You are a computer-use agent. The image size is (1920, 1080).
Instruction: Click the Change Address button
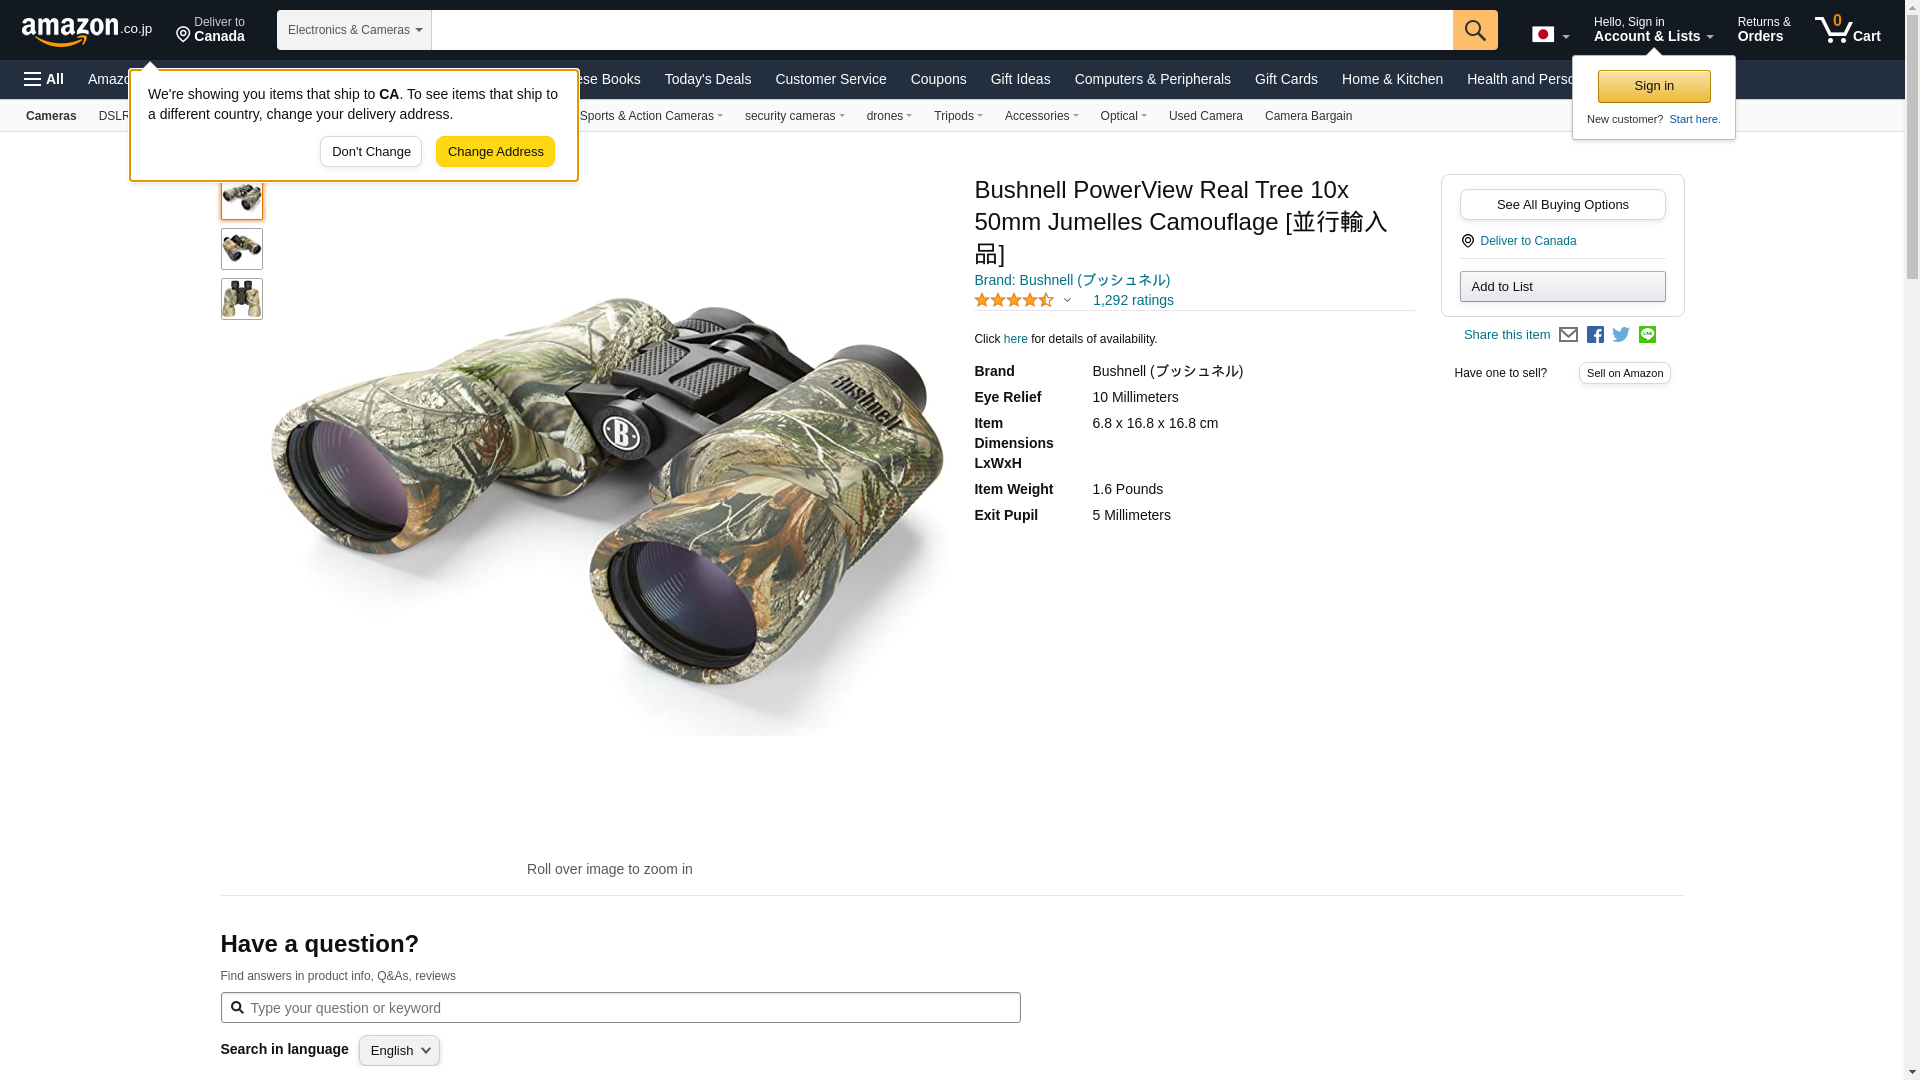495,152
